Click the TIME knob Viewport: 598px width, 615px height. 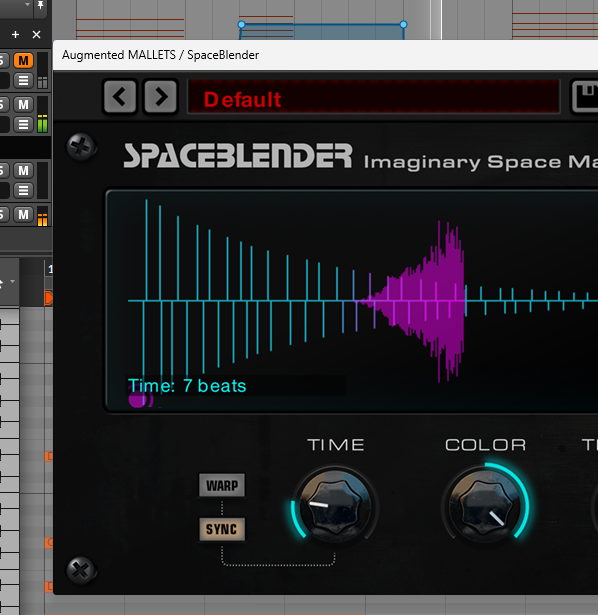(336, 506)
